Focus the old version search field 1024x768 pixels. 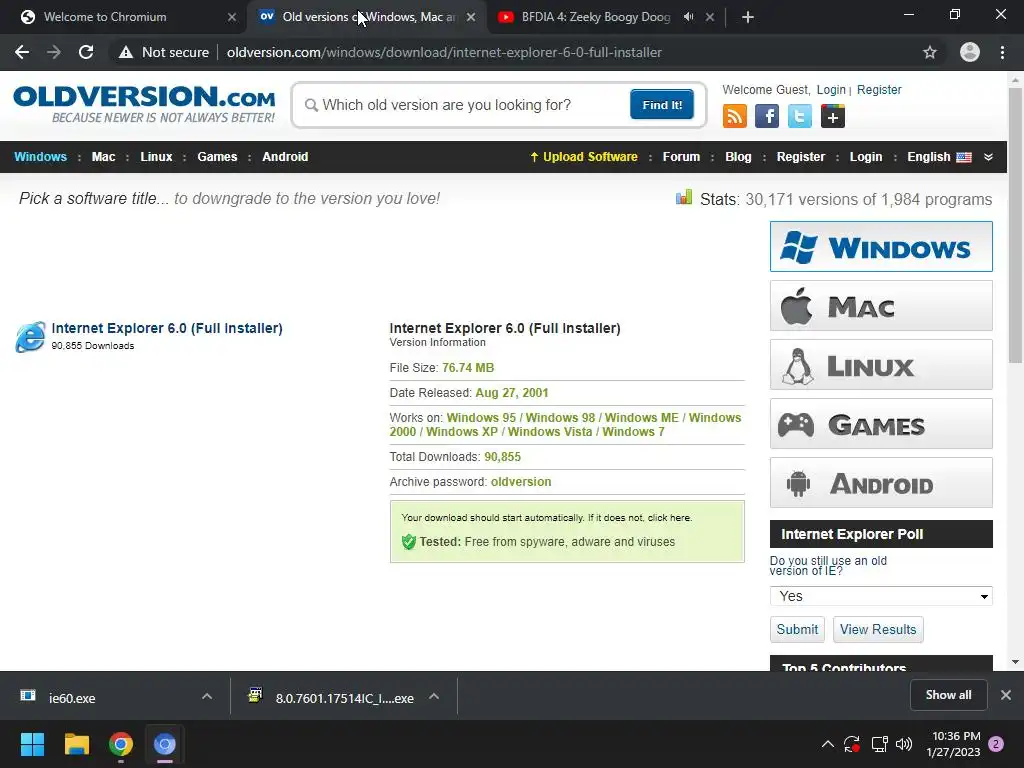click(464, 104)
